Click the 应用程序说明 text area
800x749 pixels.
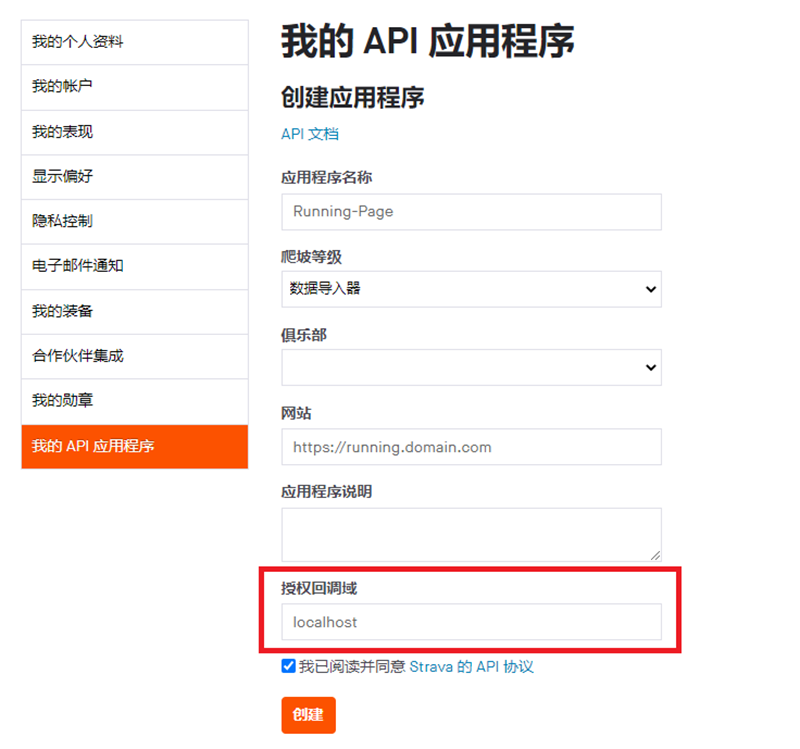471,532
